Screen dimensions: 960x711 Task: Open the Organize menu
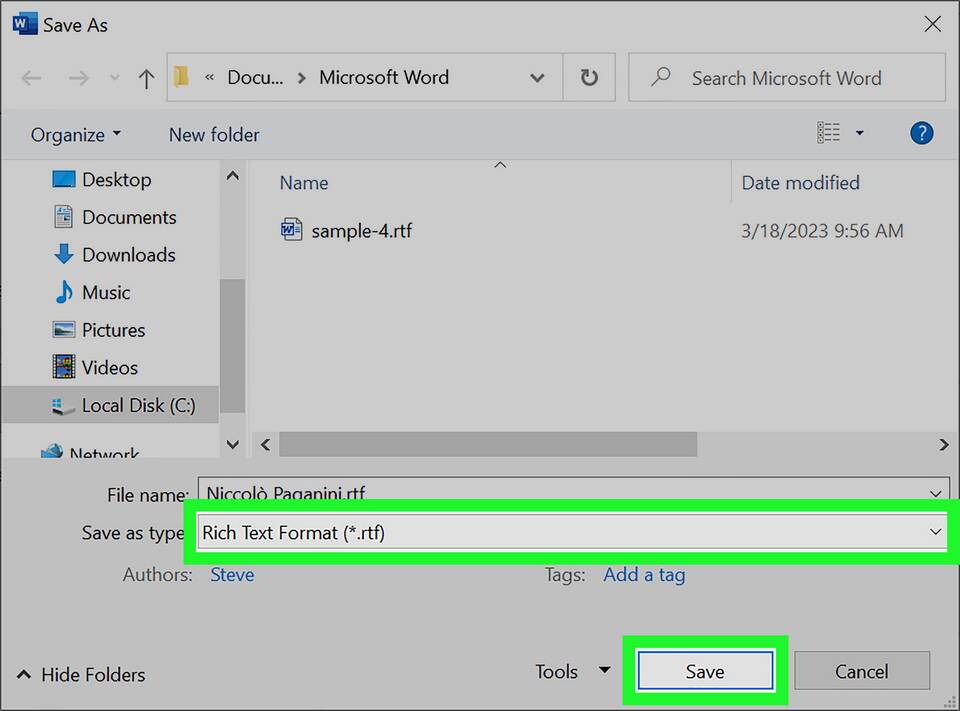coord(75,135)
